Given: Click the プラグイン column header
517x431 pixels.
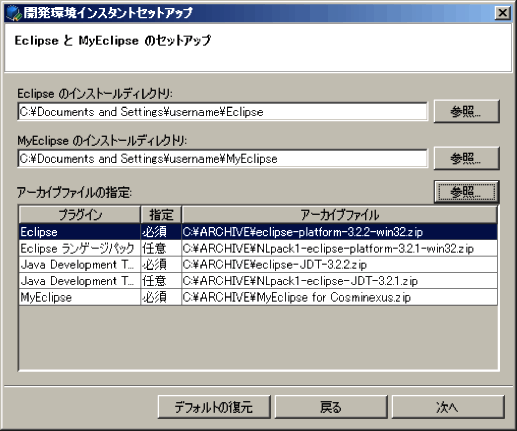Looking at the screenshot, I should click(x=80, y=215).
